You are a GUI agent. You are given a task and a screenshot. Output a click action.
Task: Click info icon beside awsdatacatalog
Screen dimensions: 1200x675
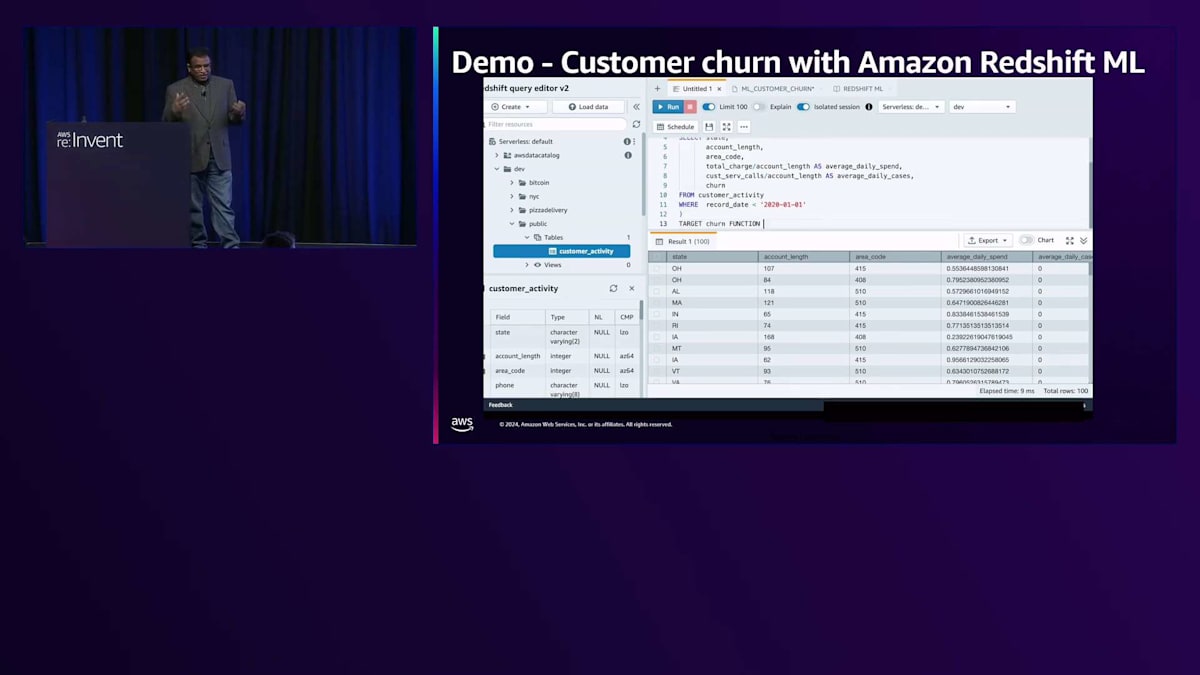pyautogui.click(x=628, y=156)
